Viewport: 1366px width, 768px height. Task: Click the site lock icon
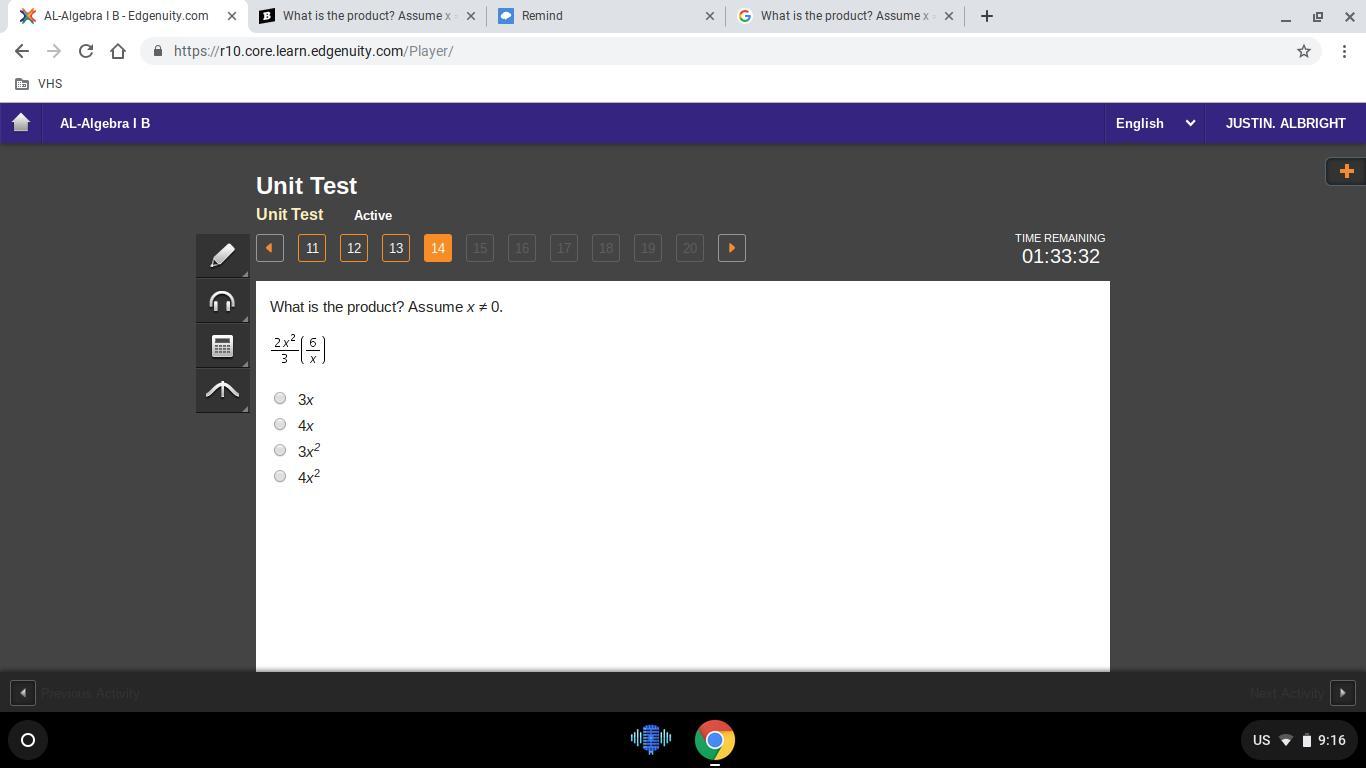click(x=158, y=51)
